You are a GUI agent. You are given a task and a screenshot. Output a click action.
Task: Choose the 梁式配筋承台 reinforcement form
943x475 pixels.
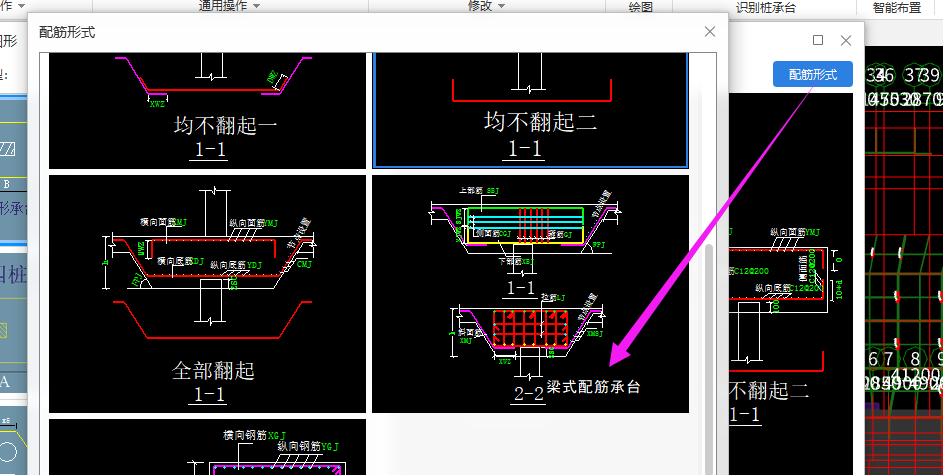530,294
